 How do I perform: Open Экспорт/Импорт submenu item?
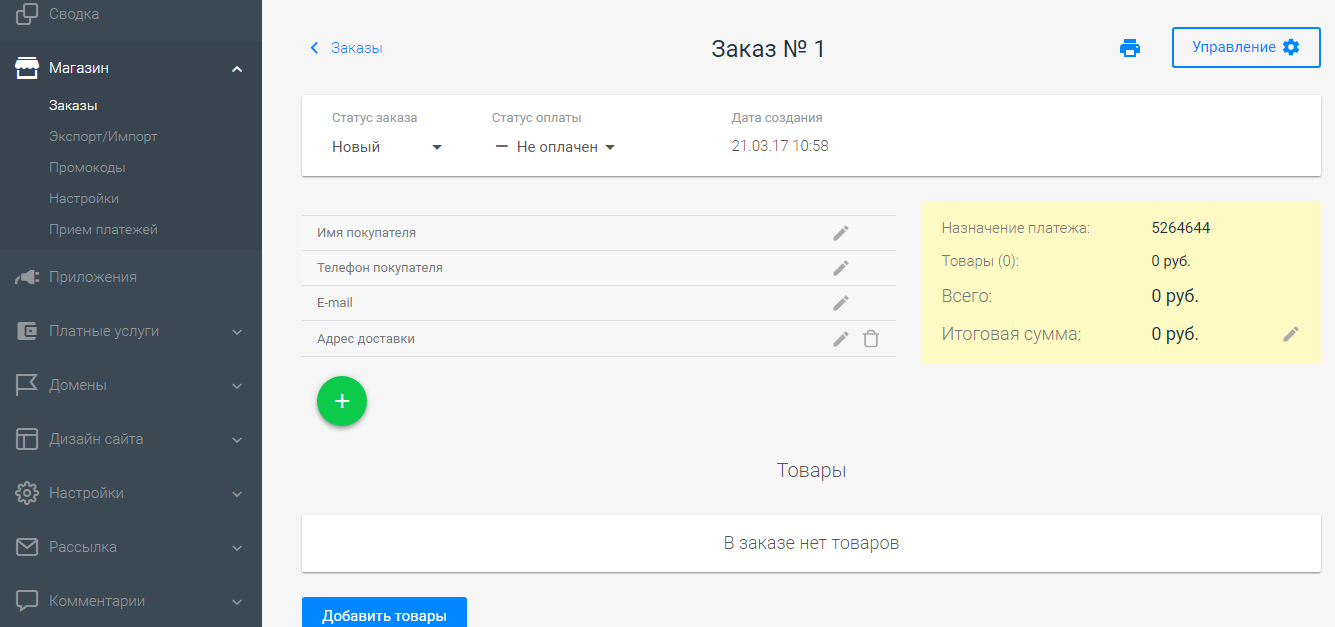pyautogui.click(x=103, y=136)
